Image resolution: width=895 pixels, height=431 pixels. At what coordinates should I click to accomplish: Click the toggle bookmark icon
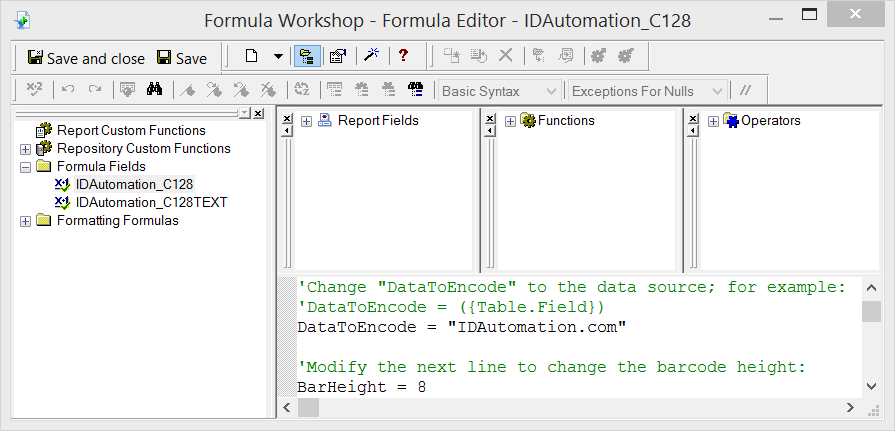[x=188, y=90]
